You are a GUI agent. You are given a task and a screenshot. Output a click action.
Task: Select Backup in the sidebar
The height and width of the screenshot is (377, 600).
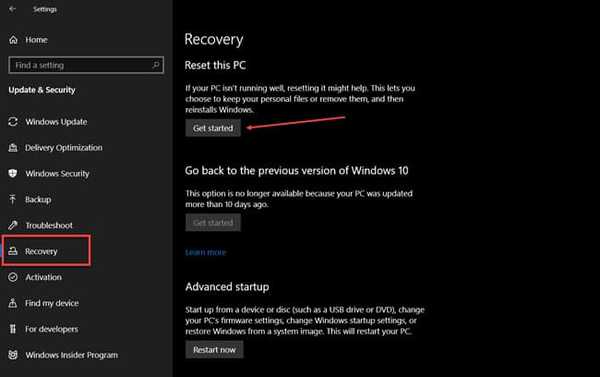pyautogui.click(x=38, y=199)
